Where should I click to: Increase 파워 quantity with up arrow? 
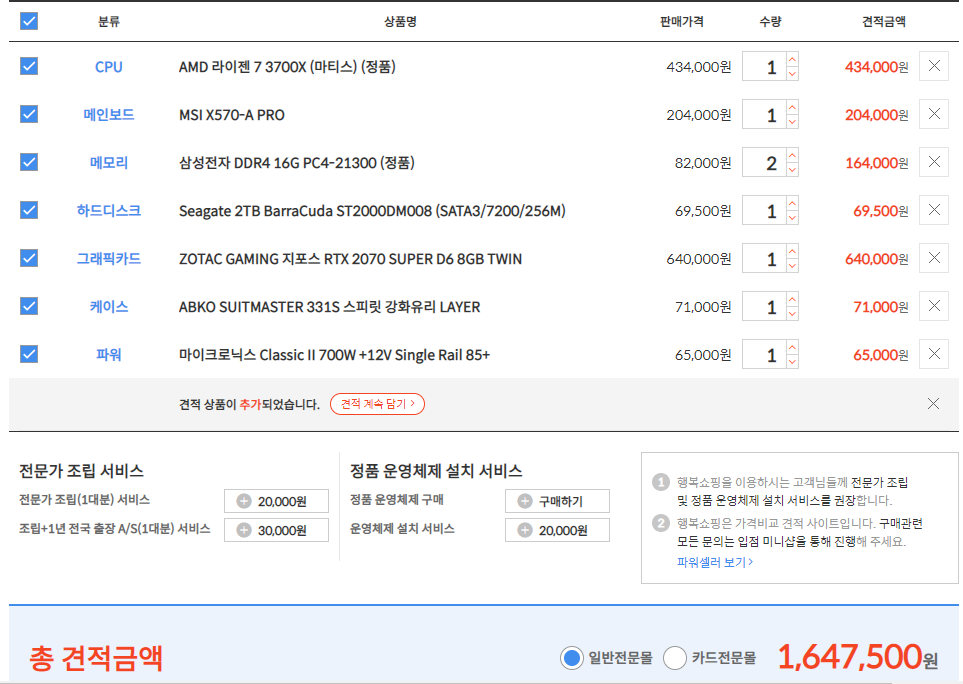[792, 347]
